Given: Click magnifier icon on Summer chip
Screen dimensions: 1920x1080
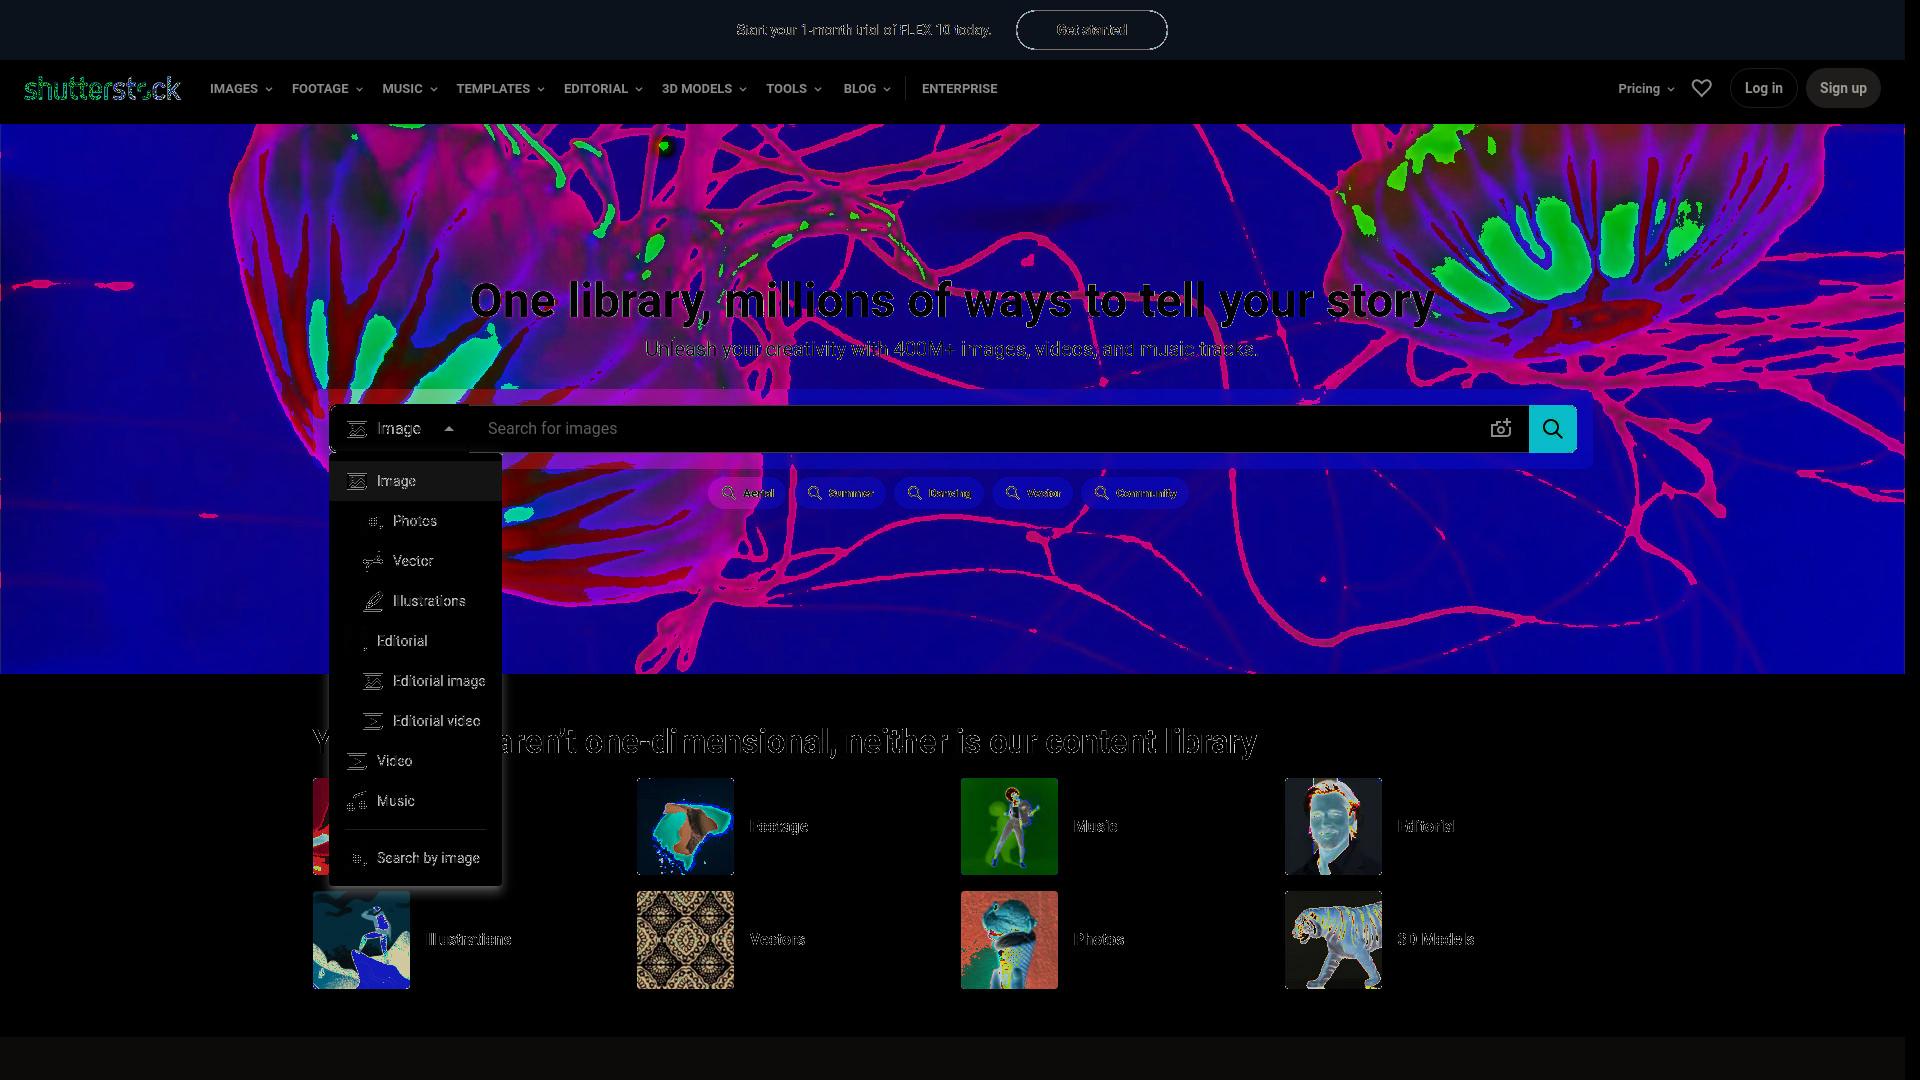Looking at the screenshot, I should pos(814,493).
